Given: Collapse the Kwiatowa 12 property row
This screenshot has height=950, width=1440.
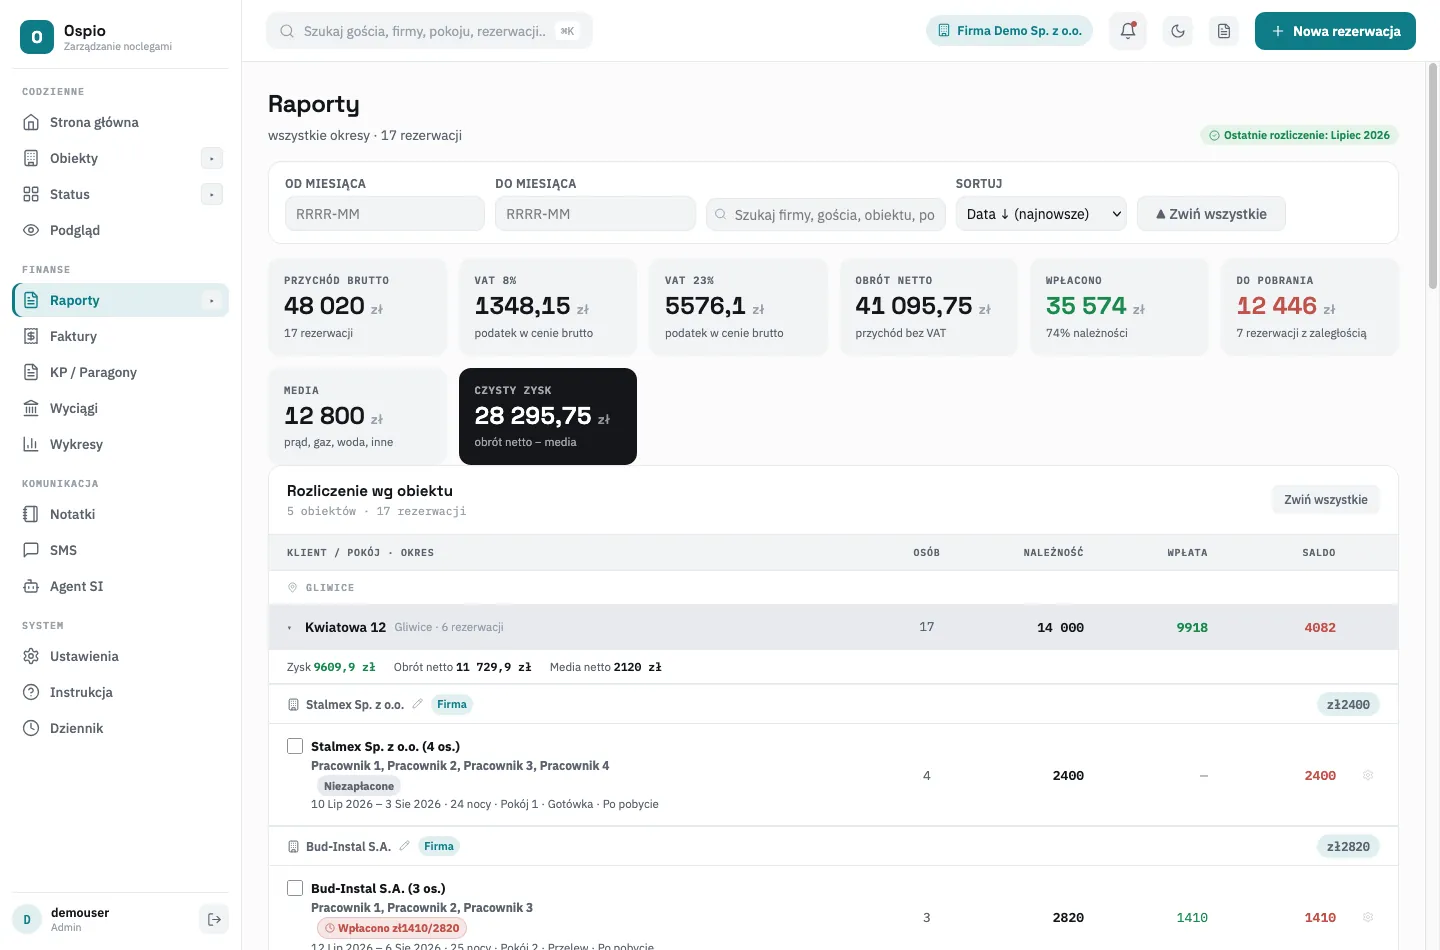Looking at the screenshot, I should point(833,627).
